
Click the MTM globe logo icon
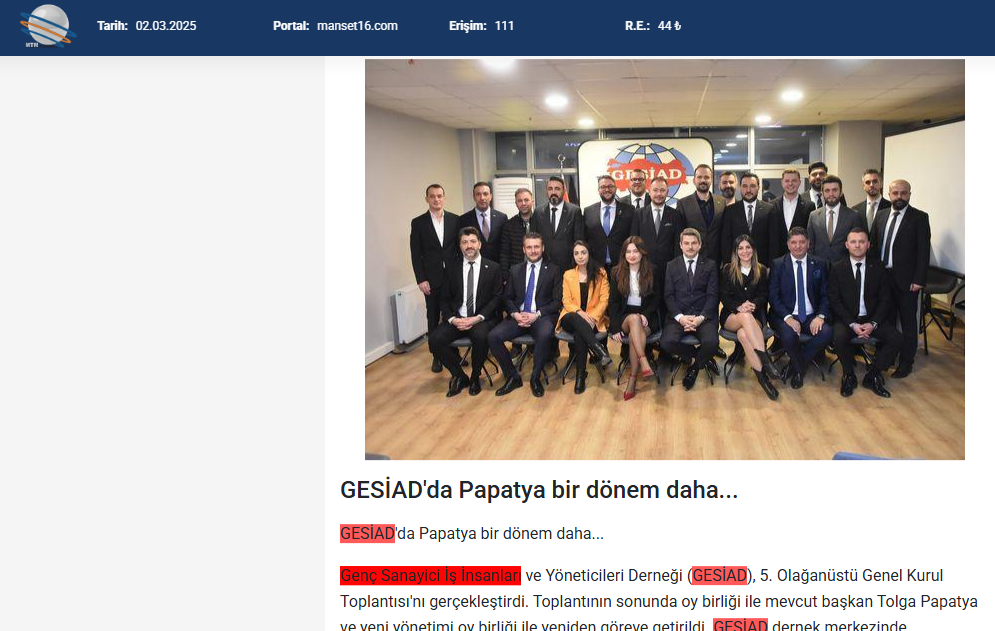point(48,26)
